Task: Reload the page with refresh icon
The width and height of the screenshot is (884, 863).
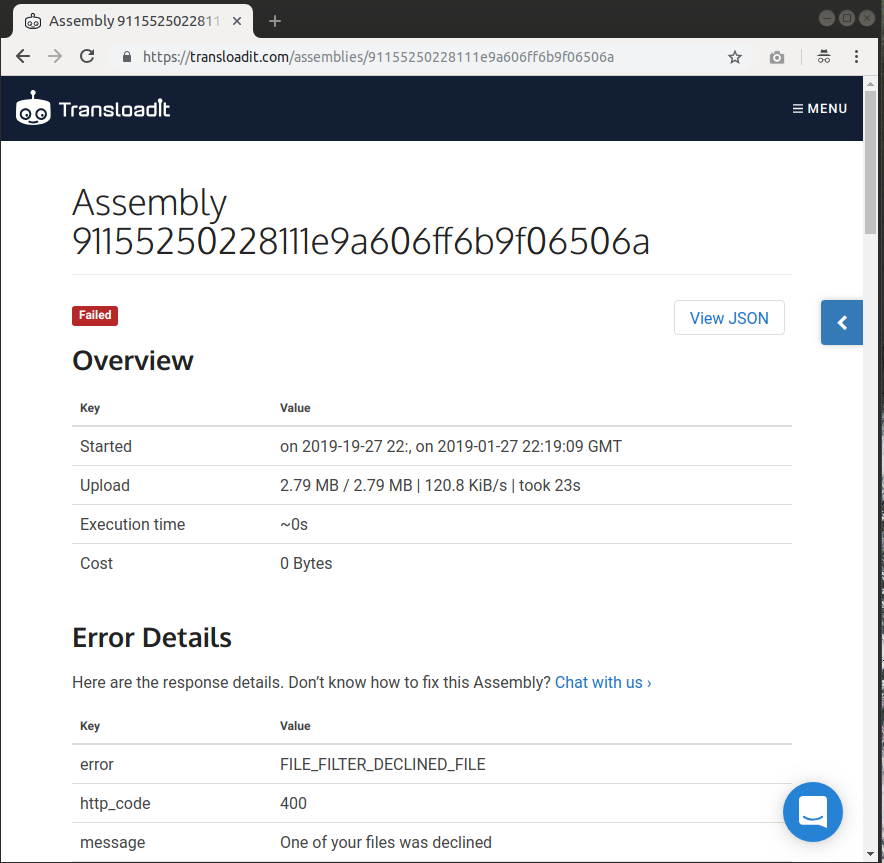Action: 87,56
